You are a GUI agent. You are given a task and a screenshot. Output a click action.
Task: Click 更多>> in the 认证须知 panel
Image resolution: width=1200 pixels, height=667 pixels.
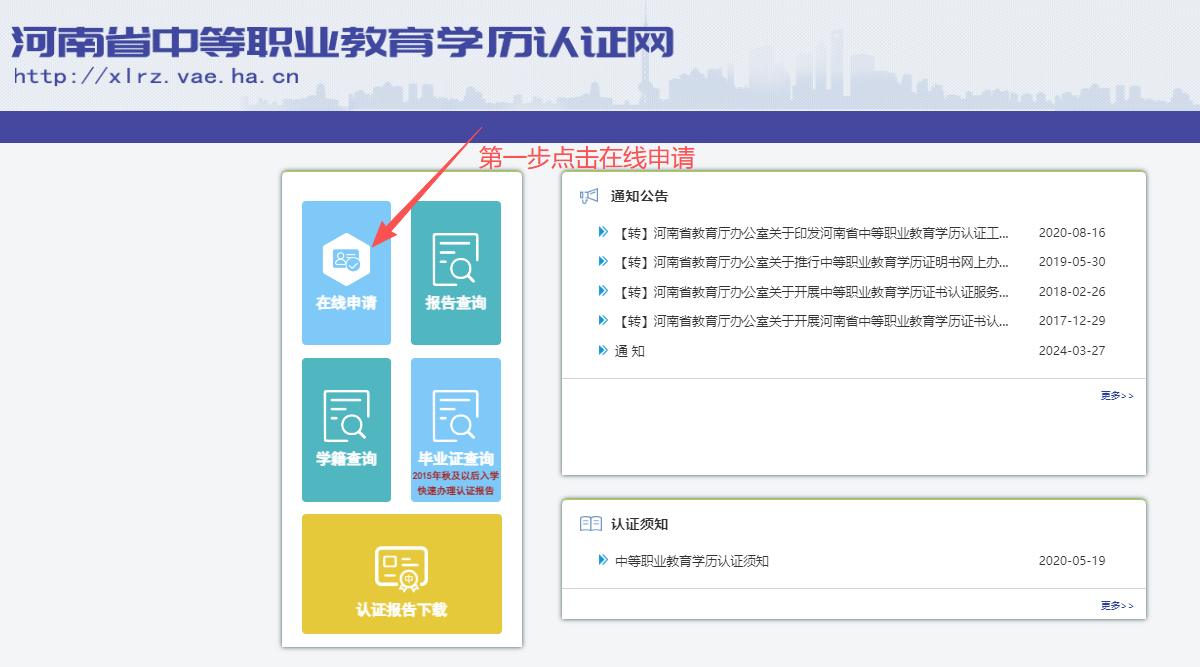point(1117,606)
